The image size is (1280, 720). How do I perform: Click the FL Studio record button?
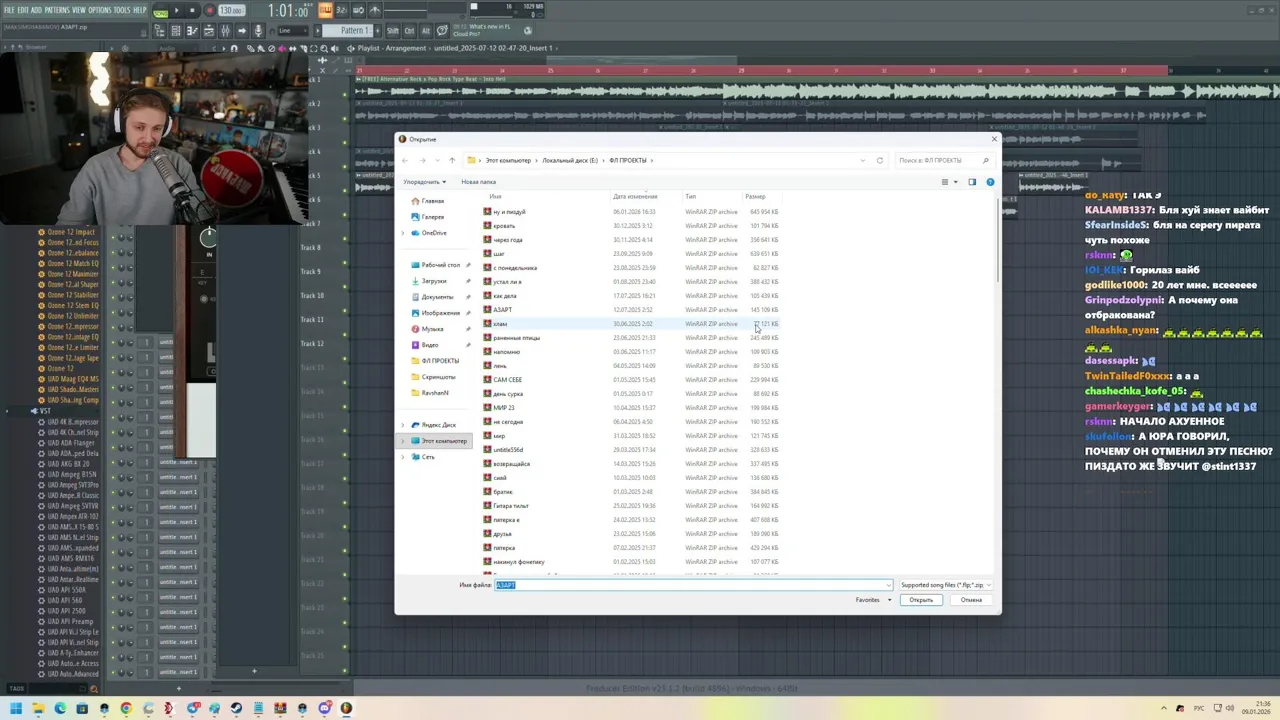[x=210, y=10]
